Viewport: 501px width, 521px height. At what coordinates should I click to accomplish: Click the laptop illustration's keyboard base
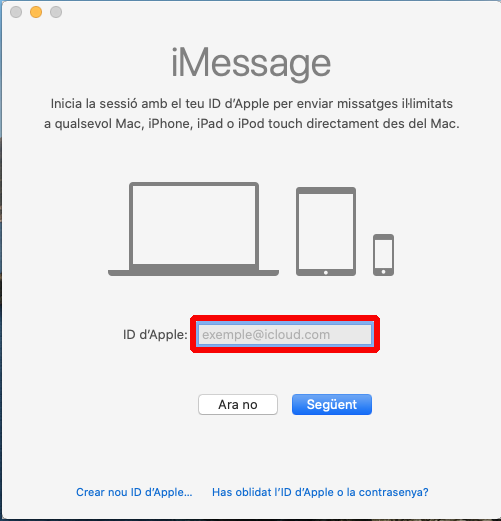pos(193,272)
